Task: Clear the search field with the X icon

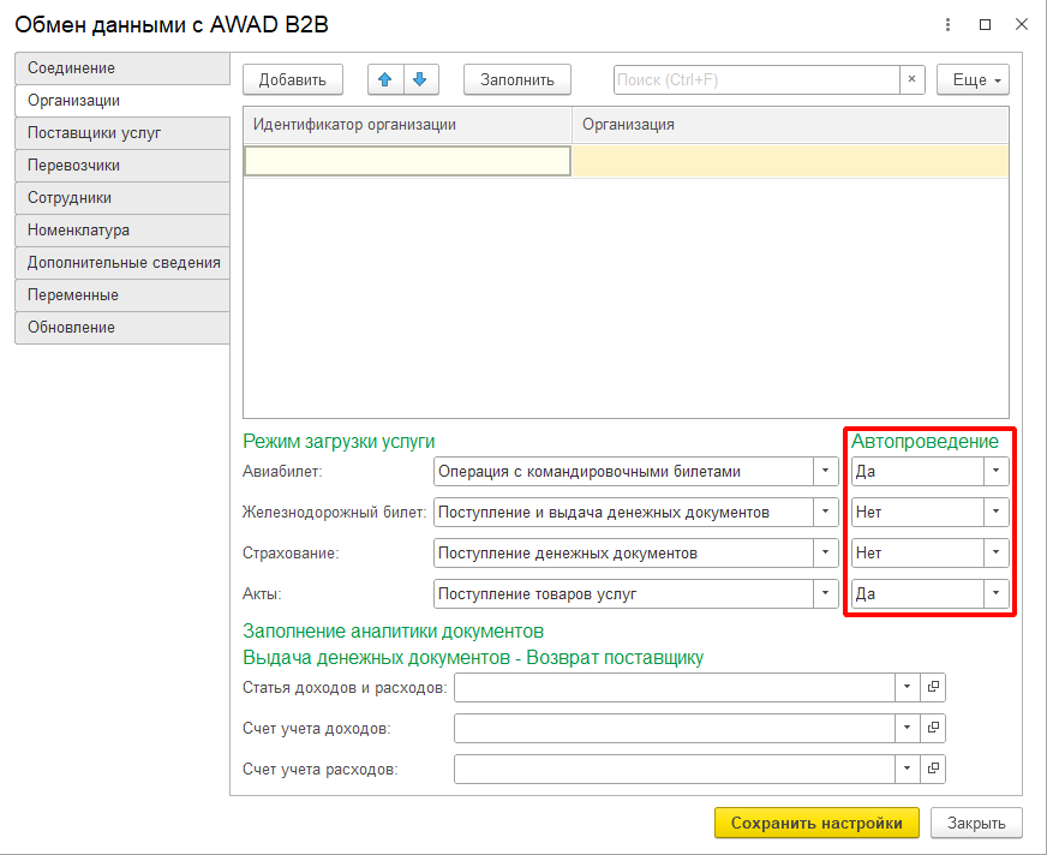Action: click(911, 80)
